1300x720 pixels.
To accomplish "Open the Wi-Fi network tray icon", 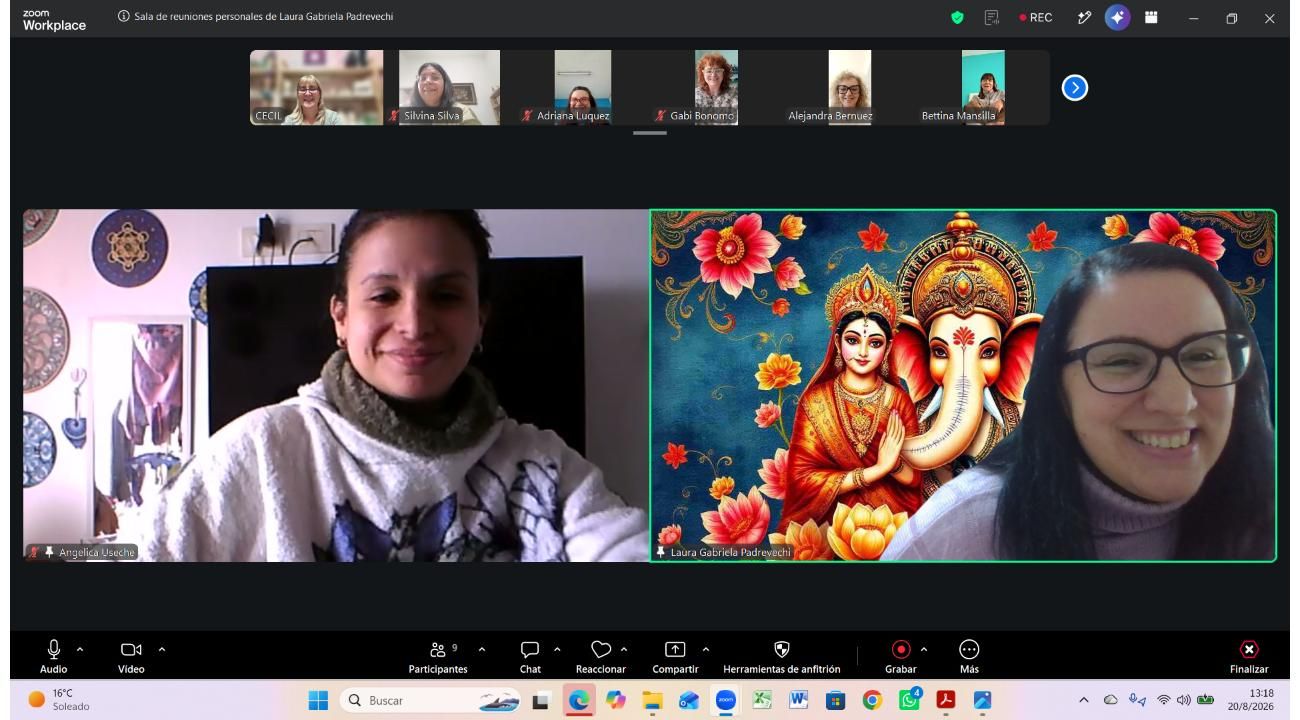I will click(x=1164, y=700).
